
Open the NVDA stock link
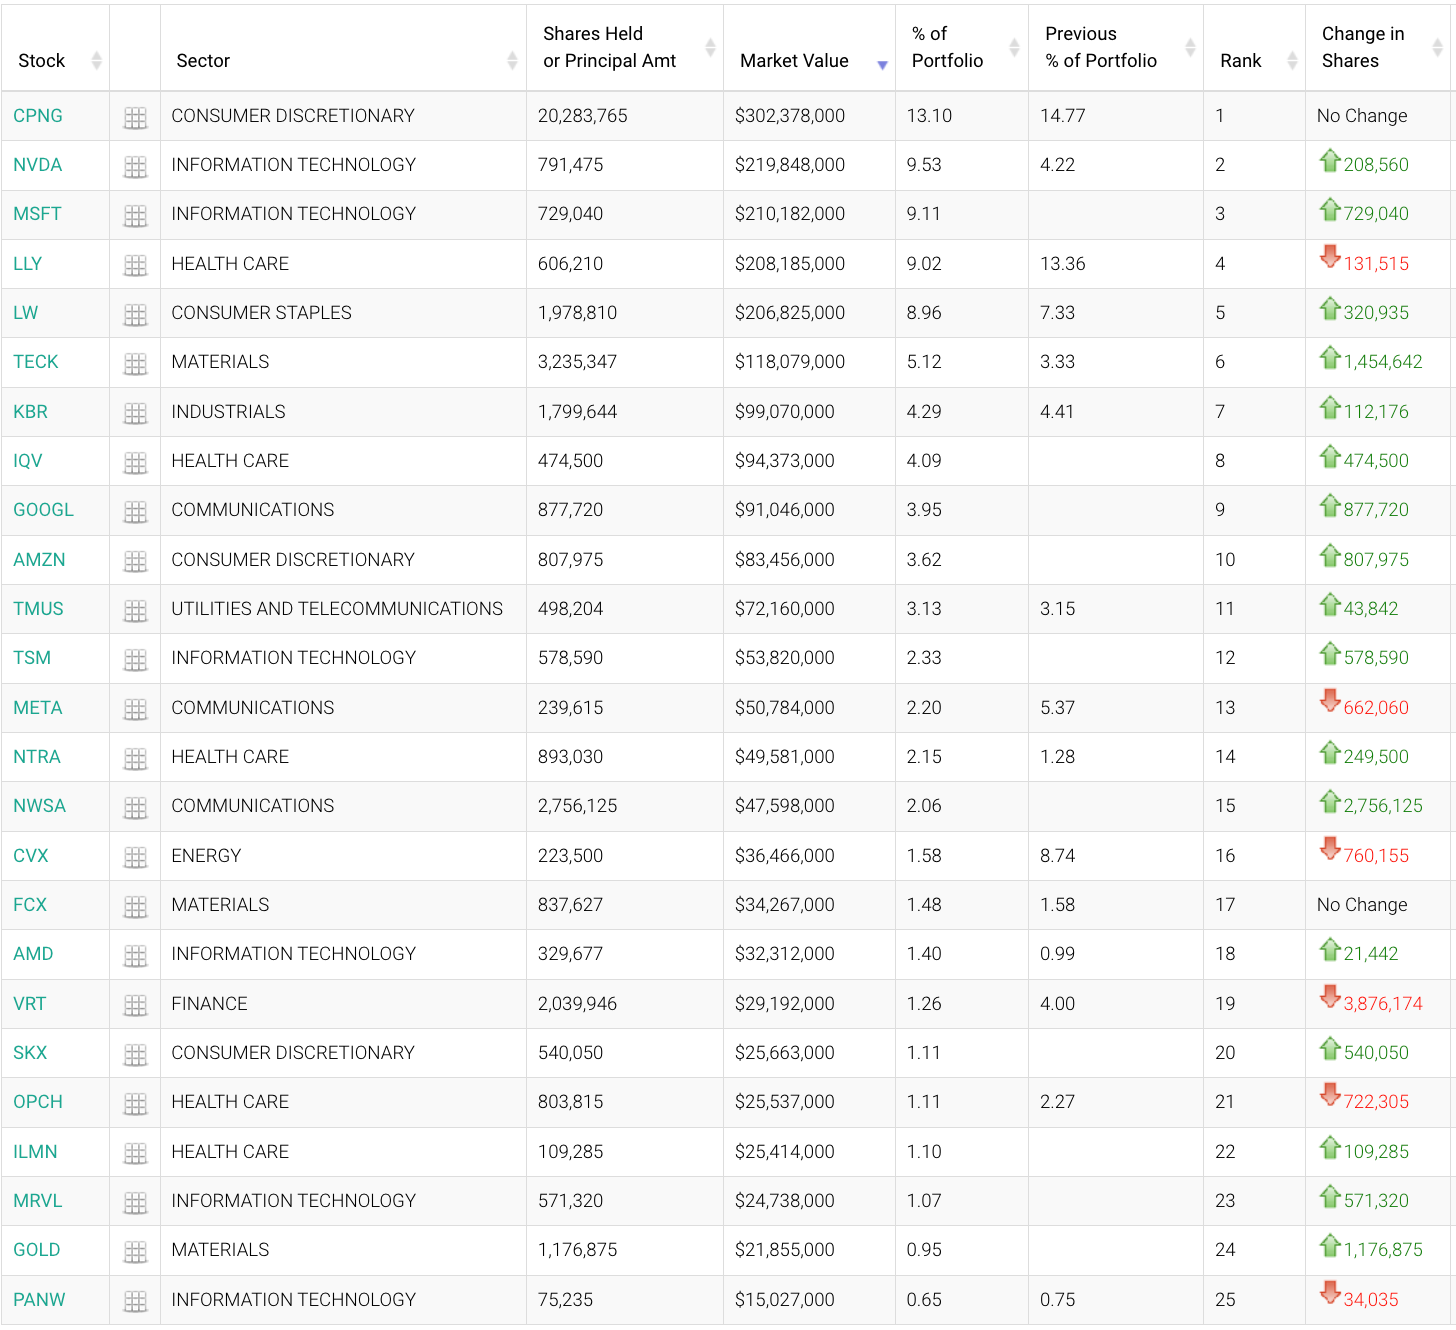[38, 165]
